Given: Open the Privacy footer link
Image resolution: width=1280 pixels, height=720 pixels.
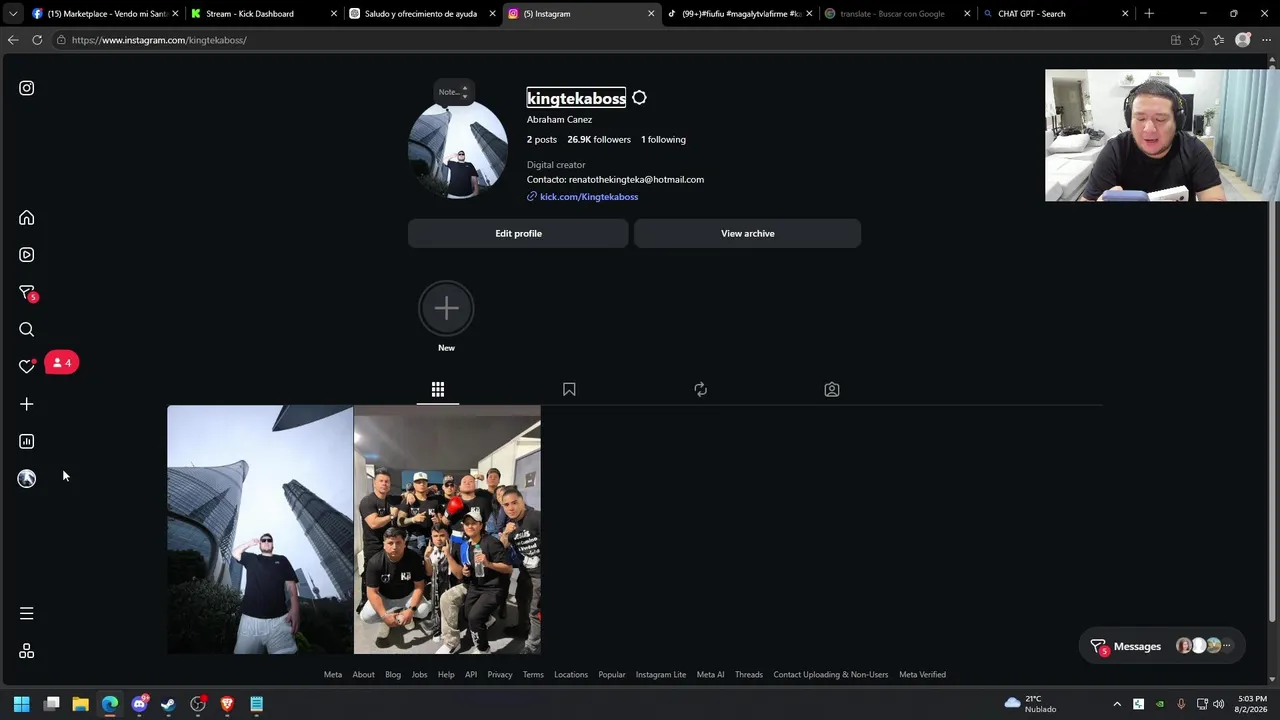Looking at the screenshot, I should (500, 675).
